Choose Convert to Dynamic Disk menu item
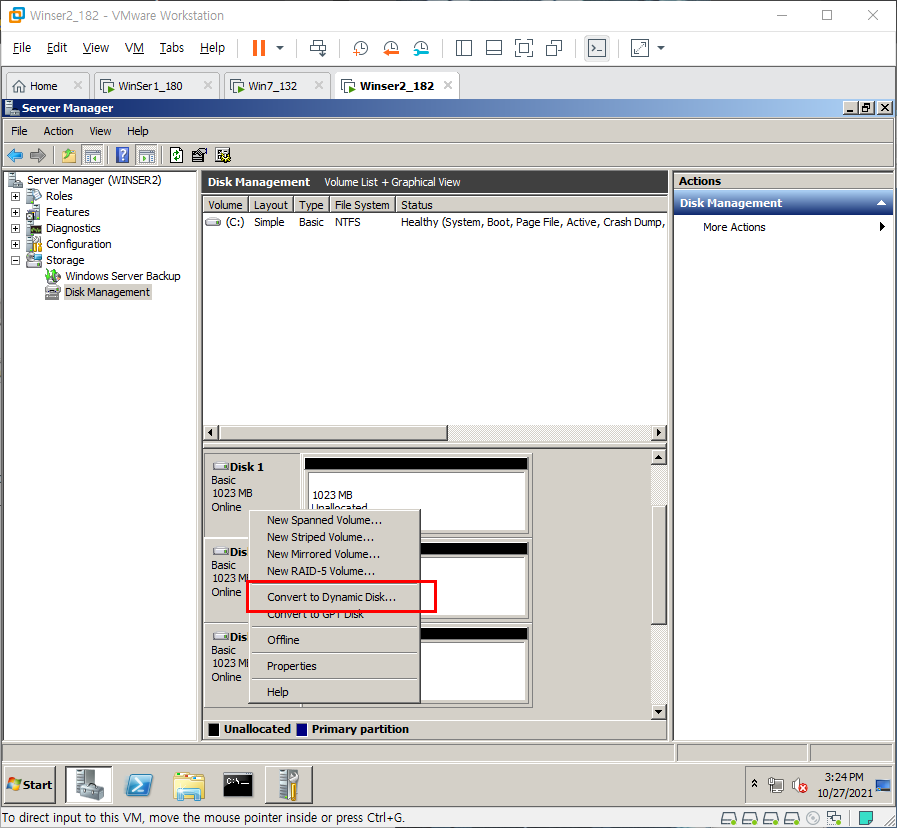897x828 pixels. click(x=334, y=597)
